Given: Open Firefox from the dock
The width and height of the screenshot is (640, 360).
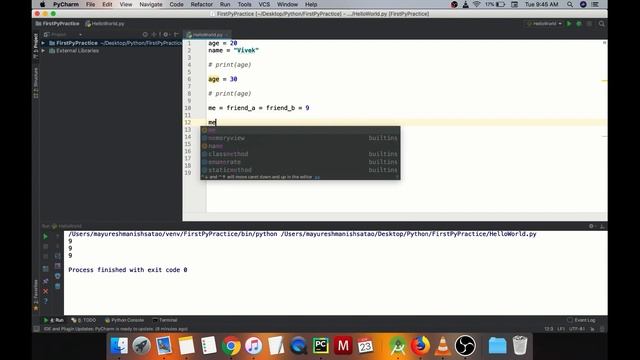Looking at the screenshot, I should (420, 346).
